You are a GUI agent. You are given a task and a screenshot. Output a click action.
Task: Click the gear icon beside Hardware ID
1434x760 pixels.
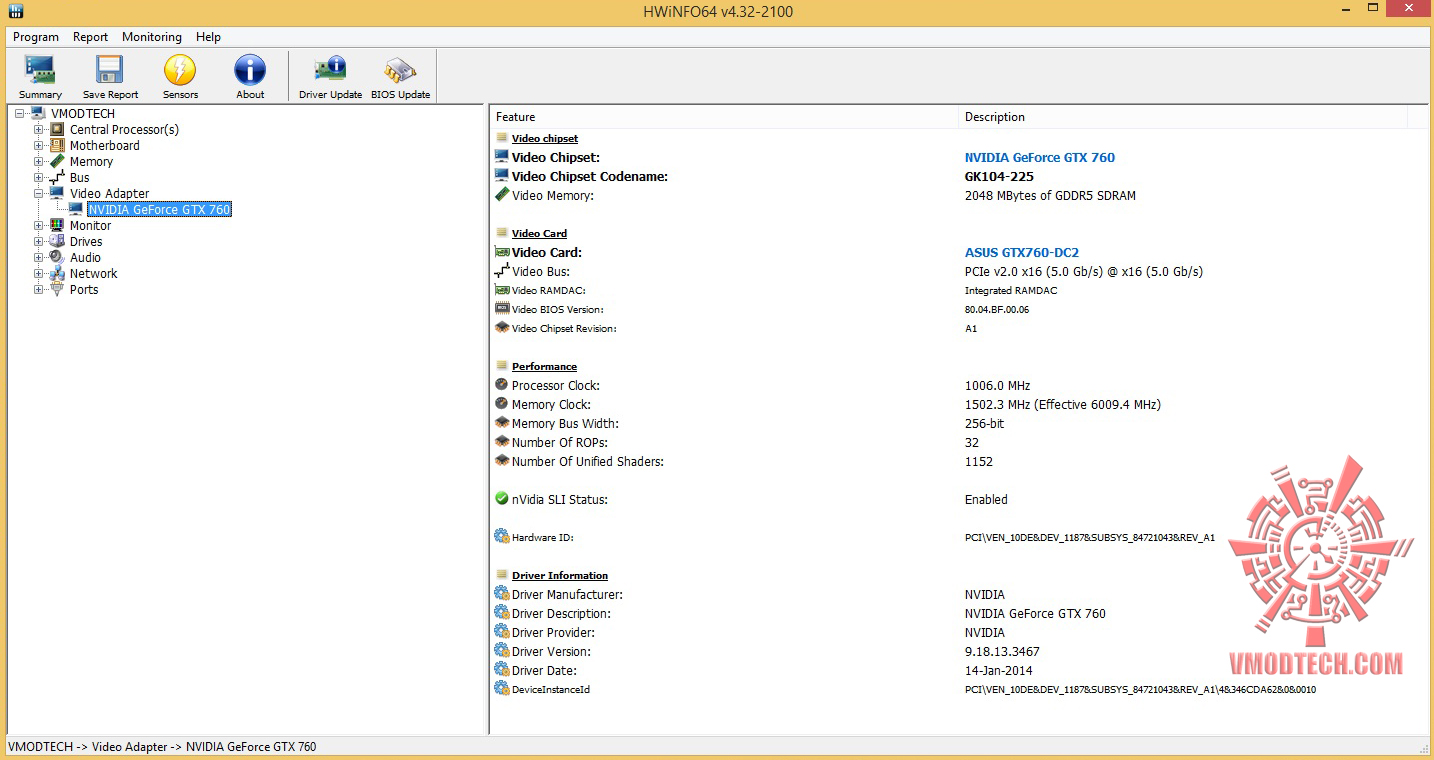click(502, 537)
